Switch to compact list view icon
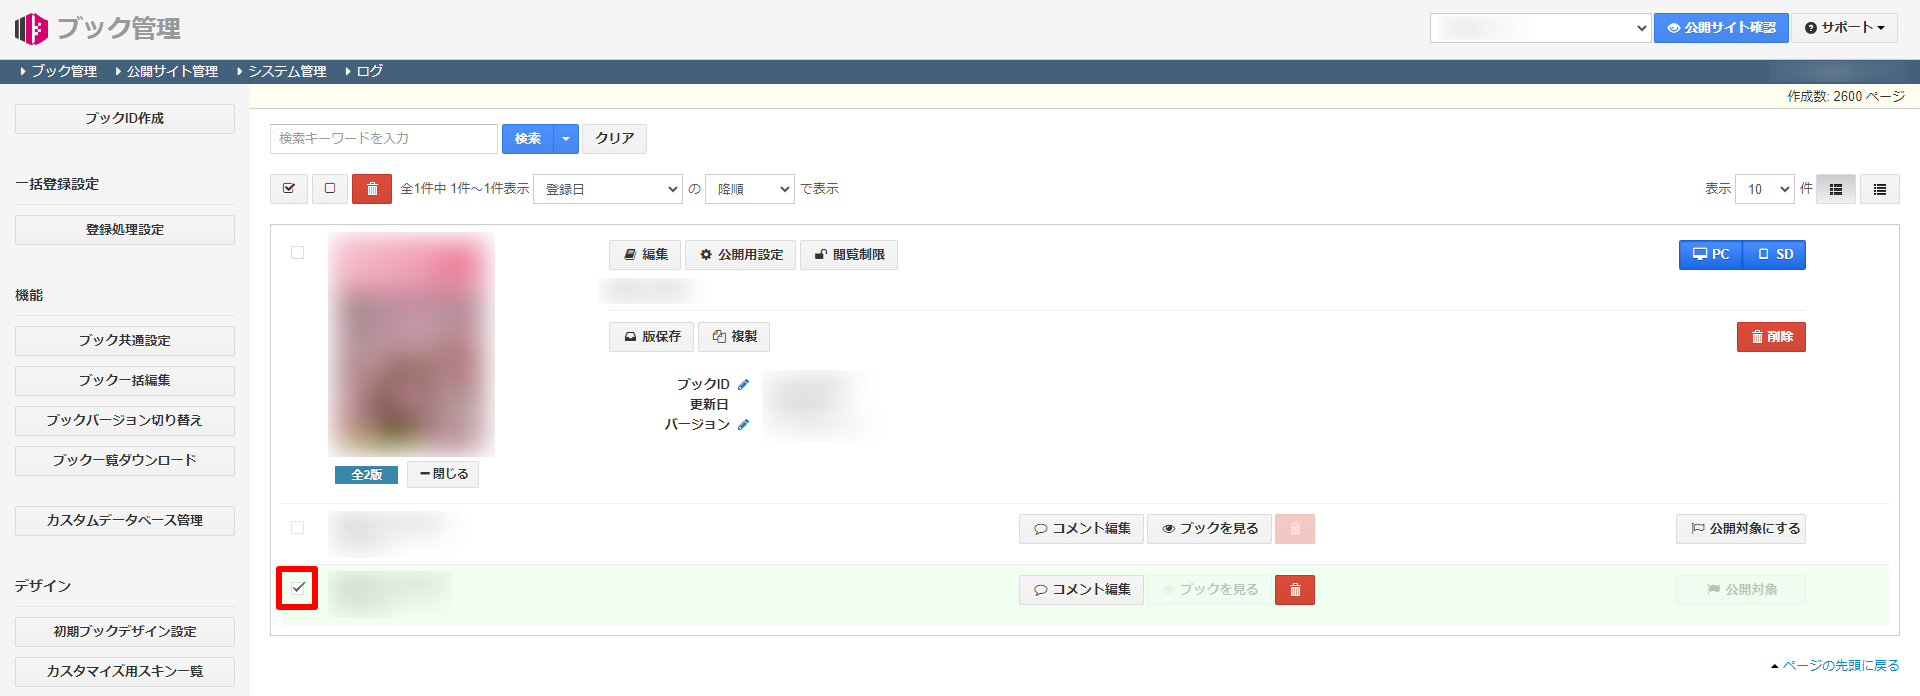This screenshot has width=1920, height=696. (1880, 189)
